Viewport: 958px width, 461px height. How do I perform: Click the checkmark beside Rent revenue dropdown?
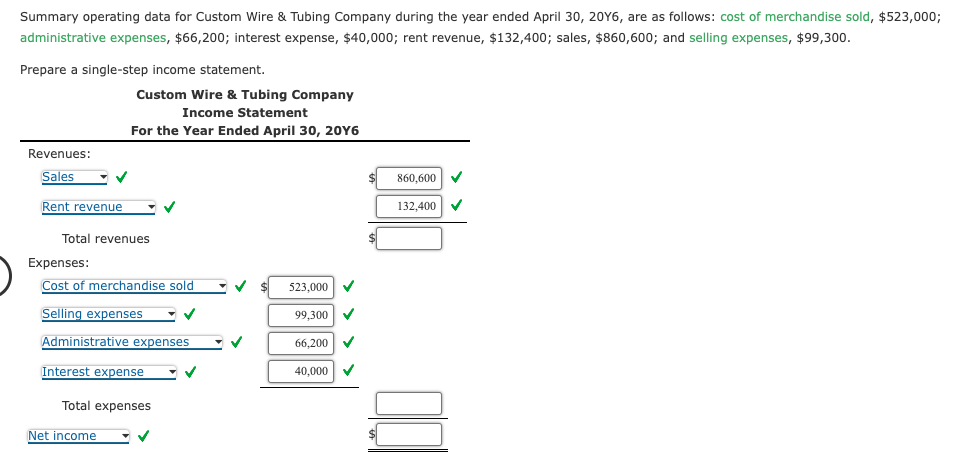169,208
